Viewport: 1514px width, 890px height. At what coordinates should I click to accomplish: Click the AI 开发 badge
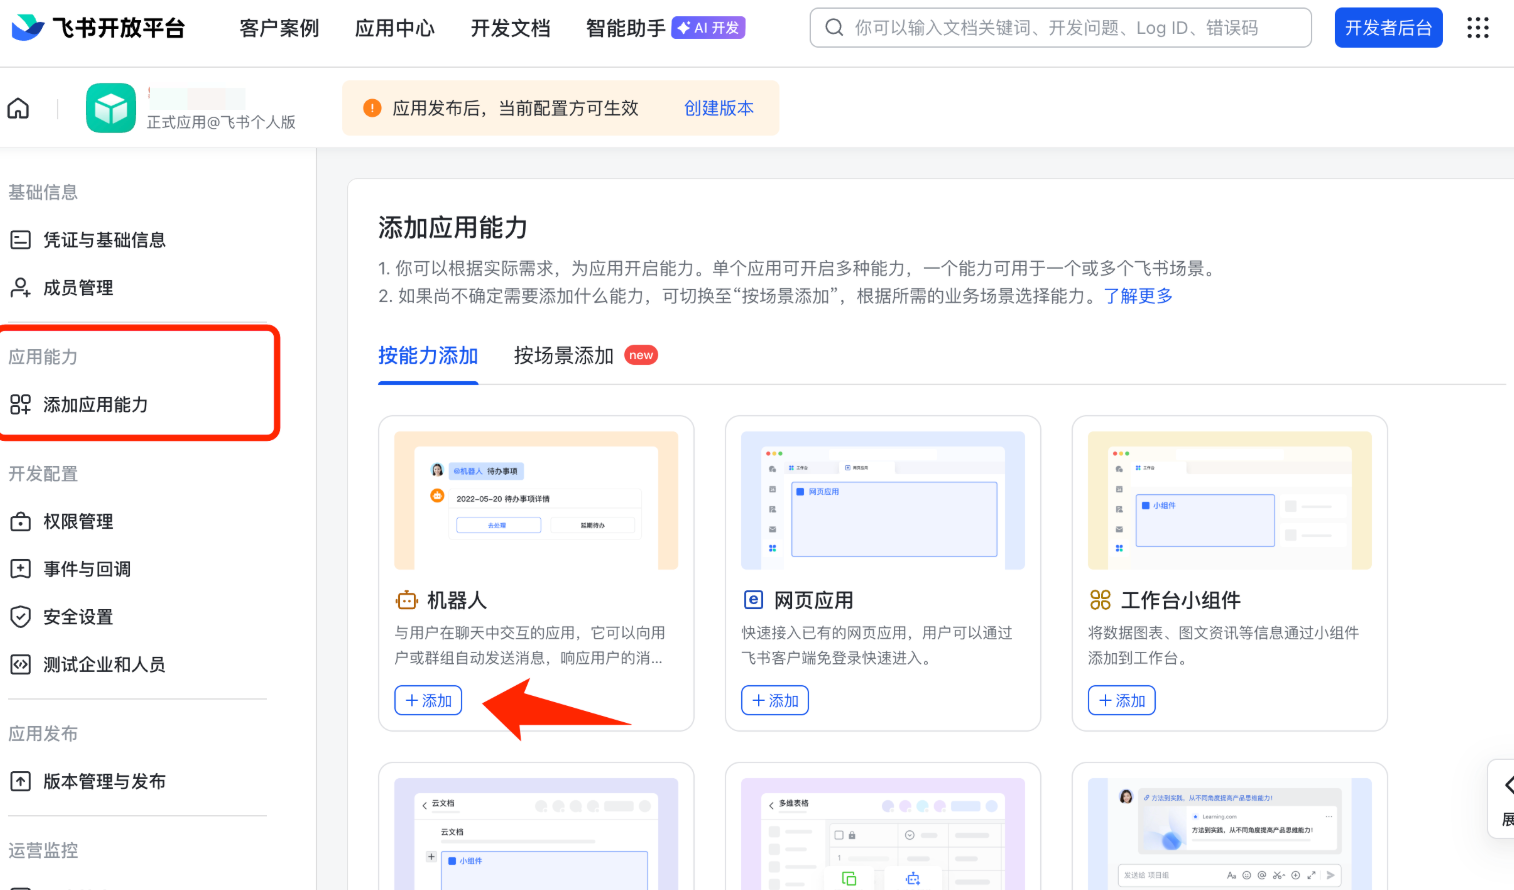[x=709, y=28]
